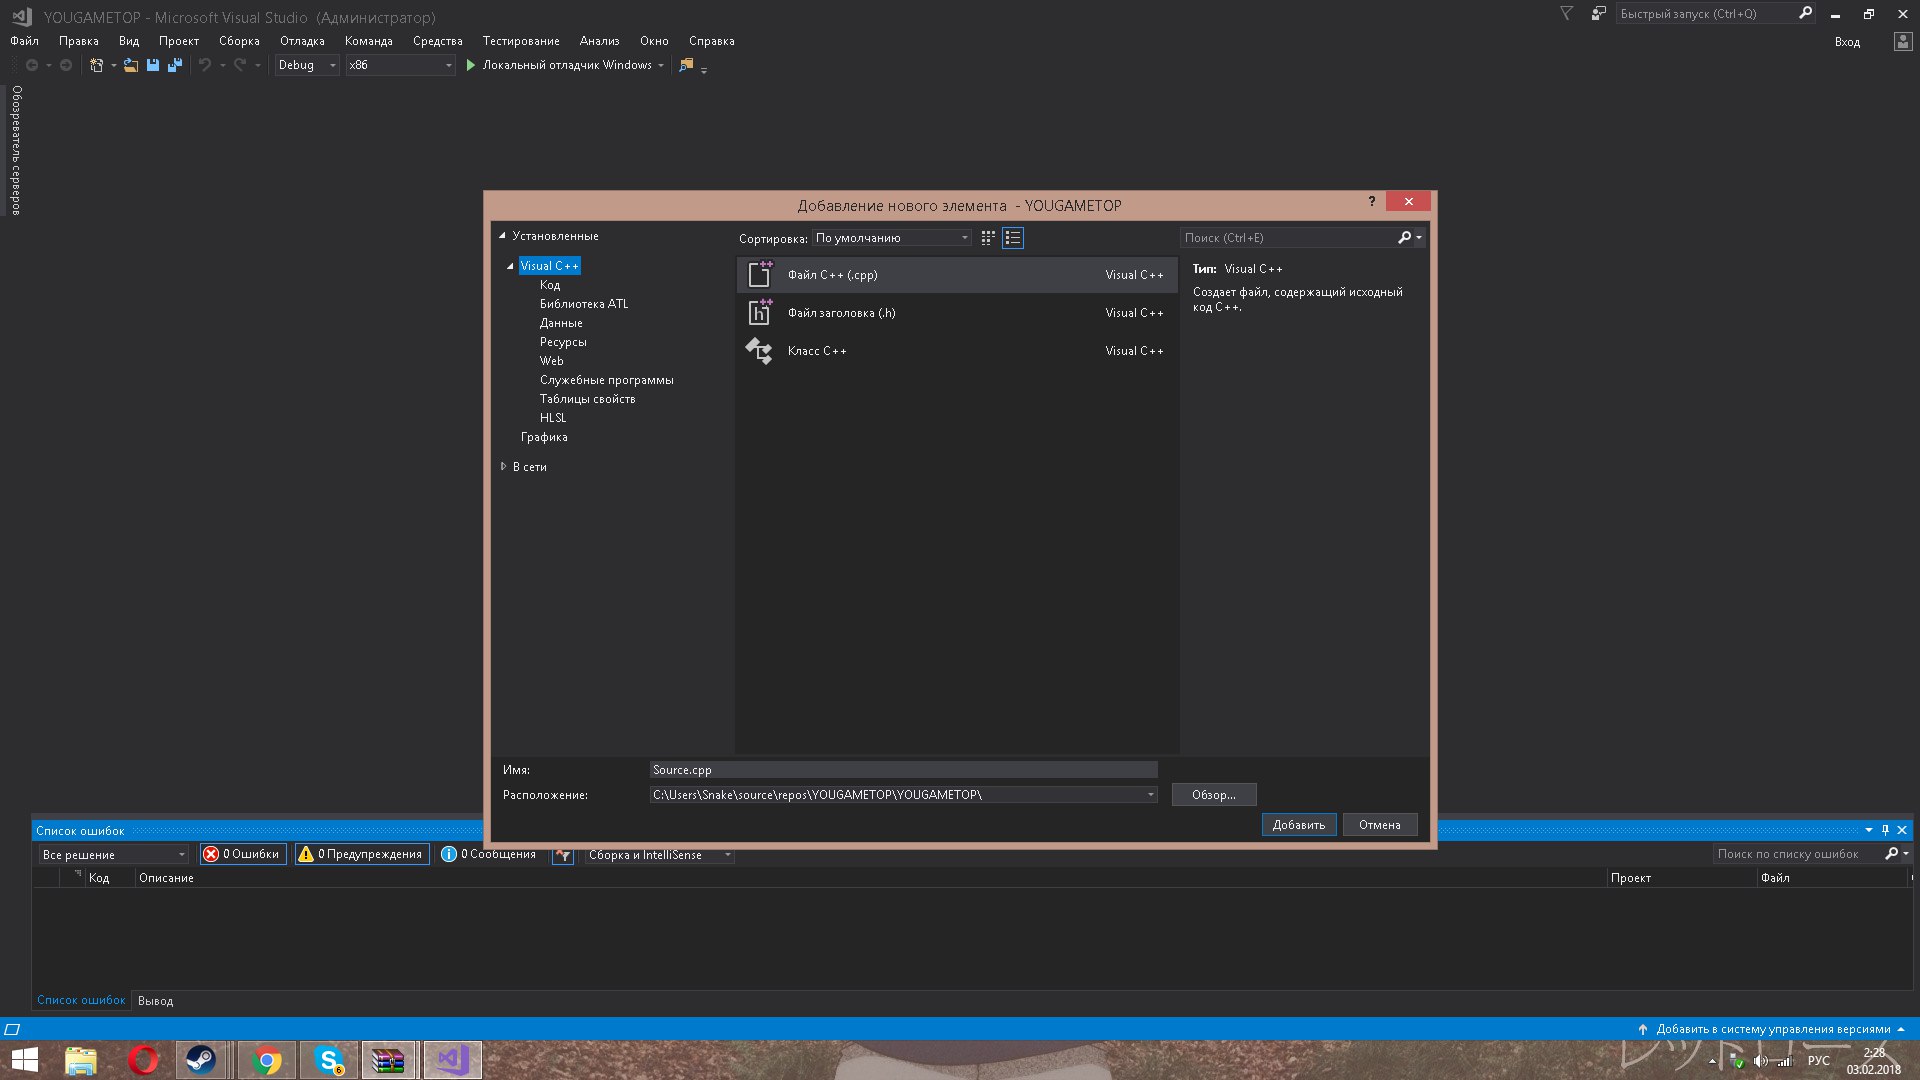Switch to the Вывод tab
This screenshot has height=1080, width=1920.
click(155, 1001)
